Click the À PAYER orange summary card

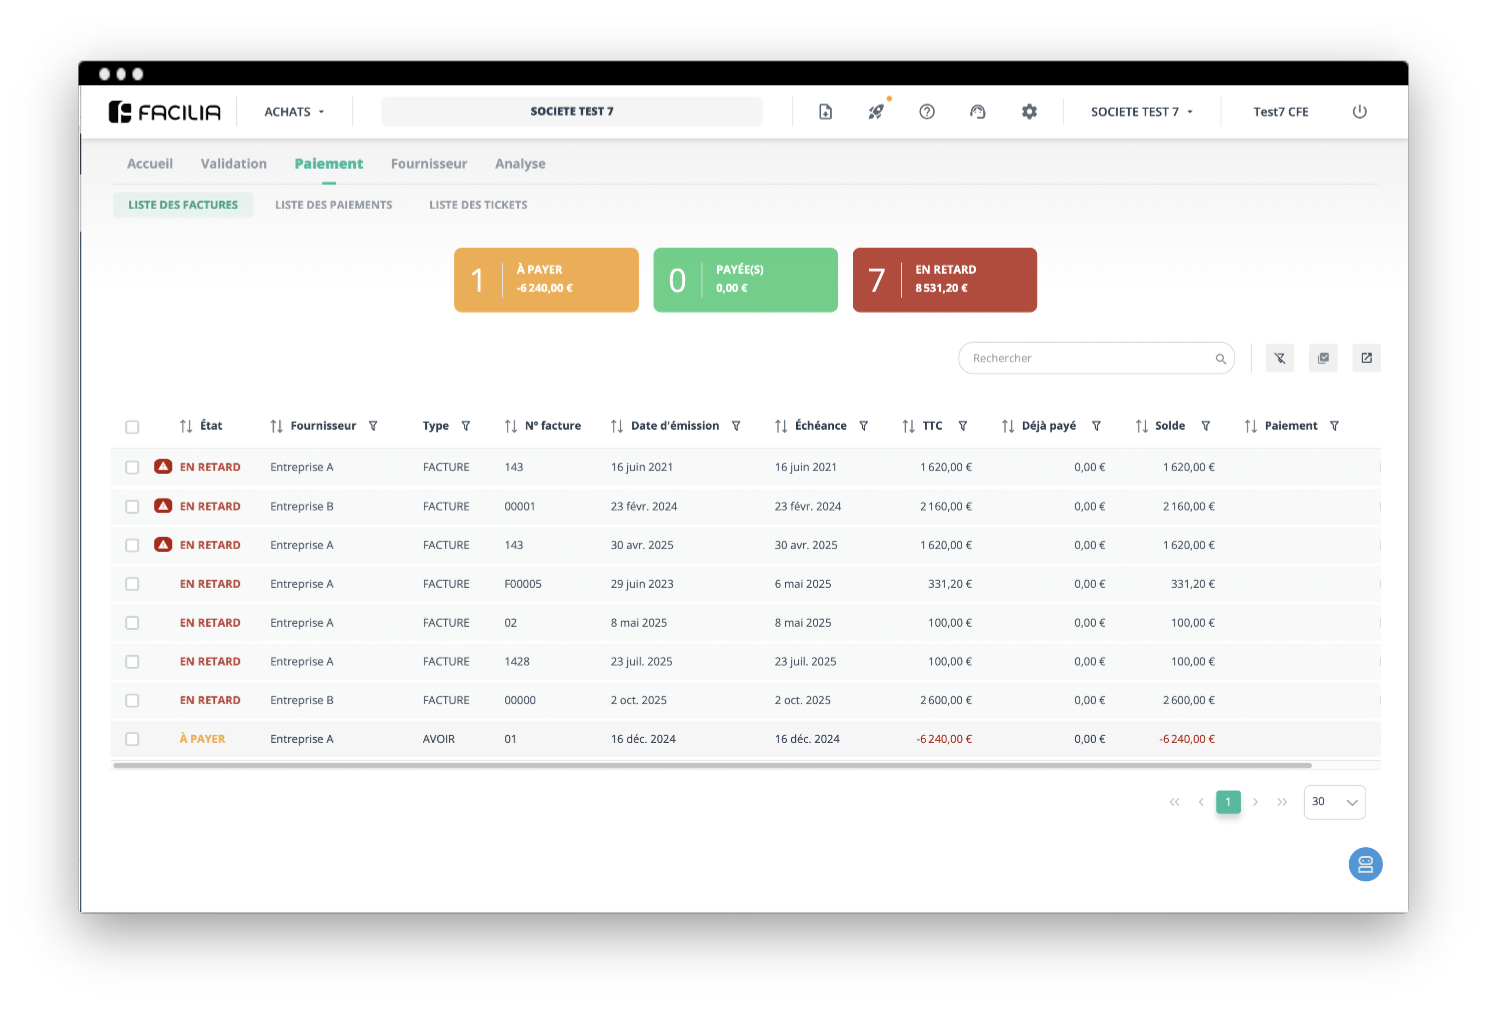pos(546,280)
